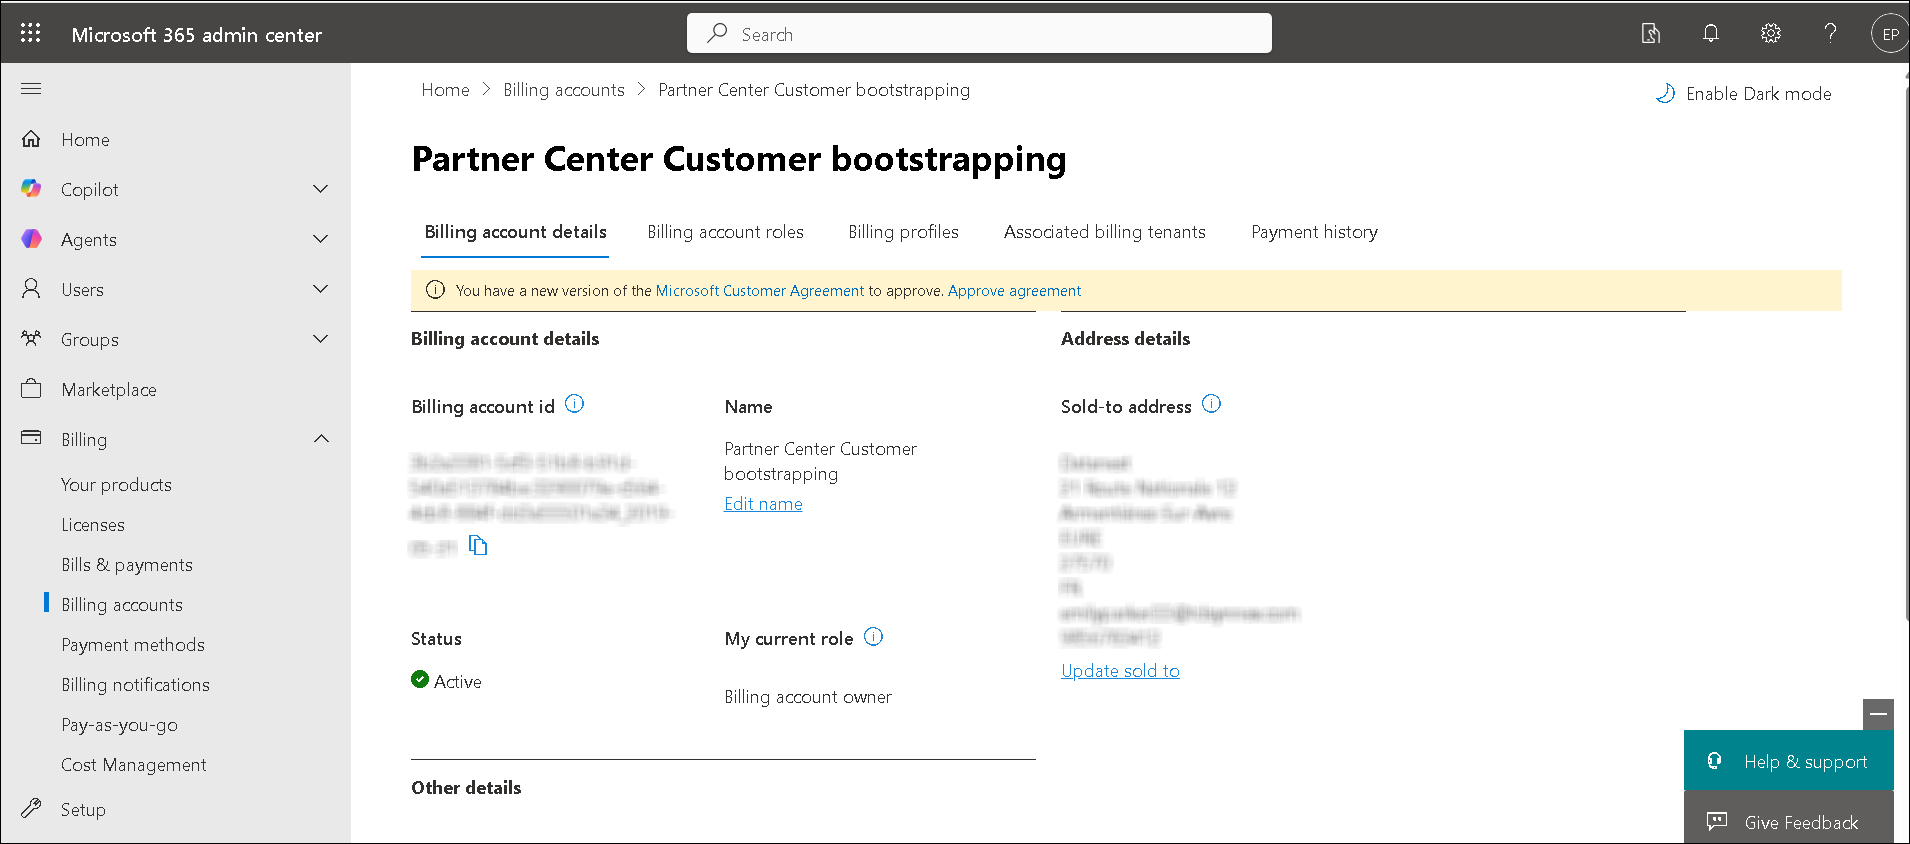Click info icon beside Billing account id
1910x844 pixels.
click(574, 404)
